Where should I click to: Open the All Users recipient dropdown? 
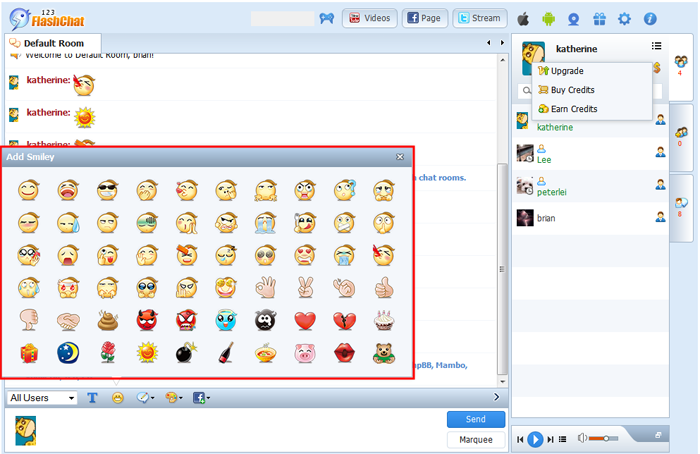click(42, 398)
